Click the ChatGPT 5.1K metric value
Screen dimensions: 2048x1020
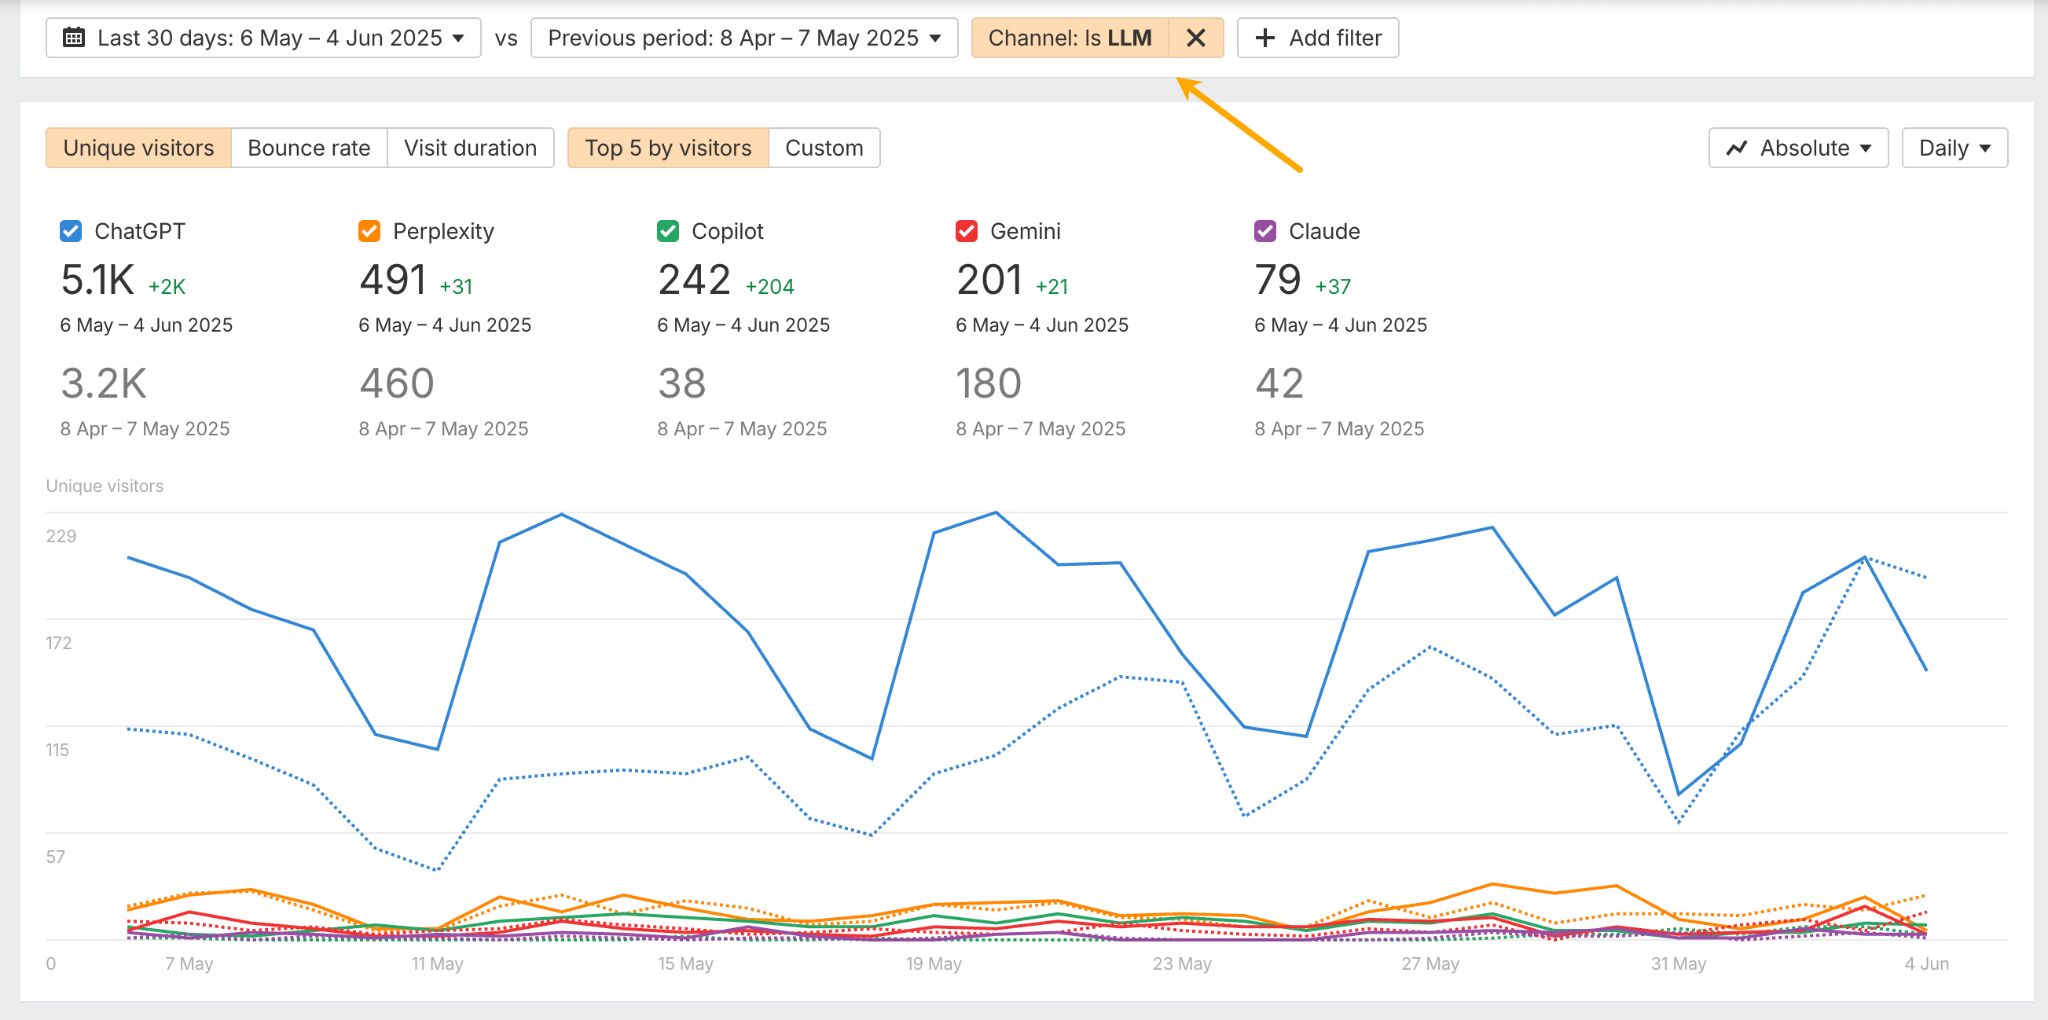click(97, 281)
